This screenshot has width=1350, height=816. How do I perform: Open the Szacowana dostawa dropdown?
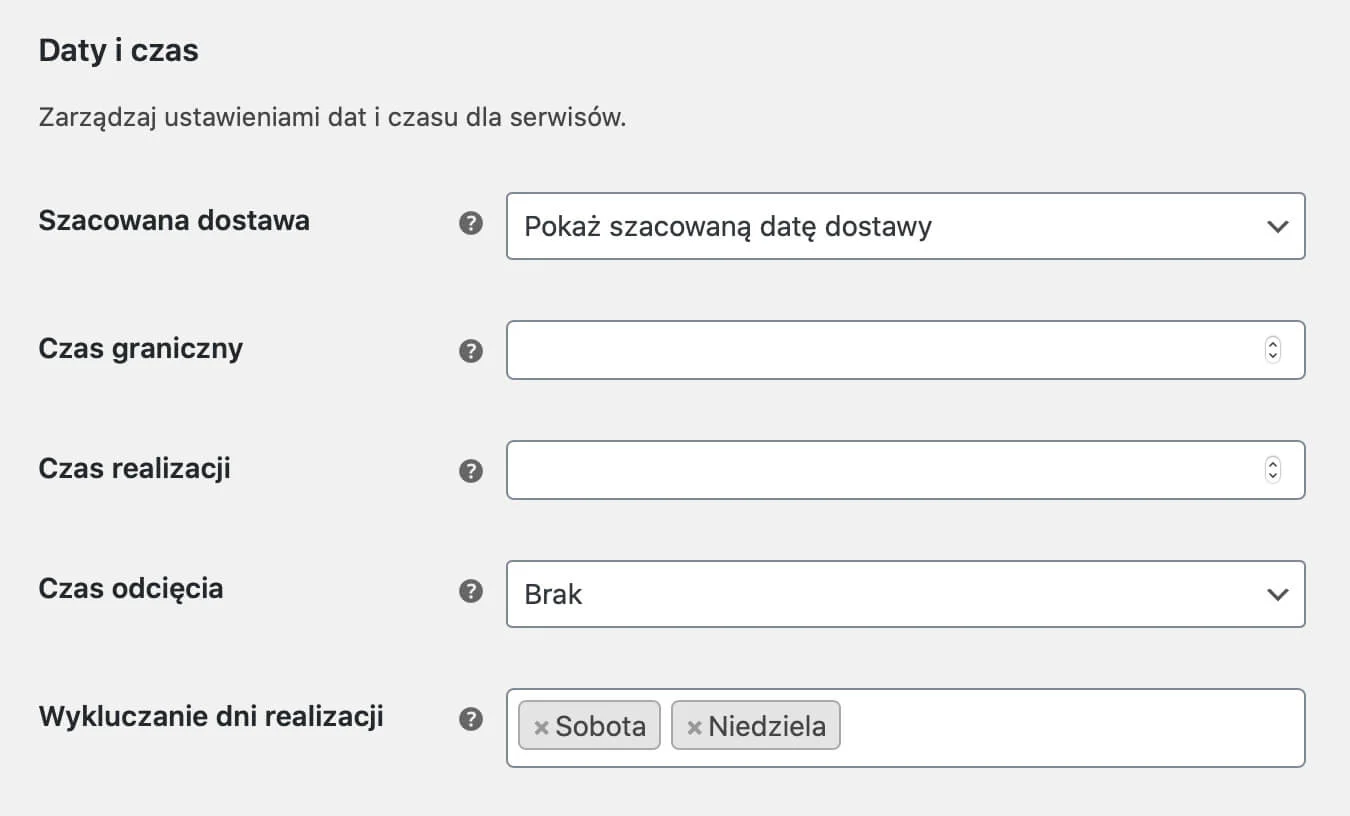[880, 226]
